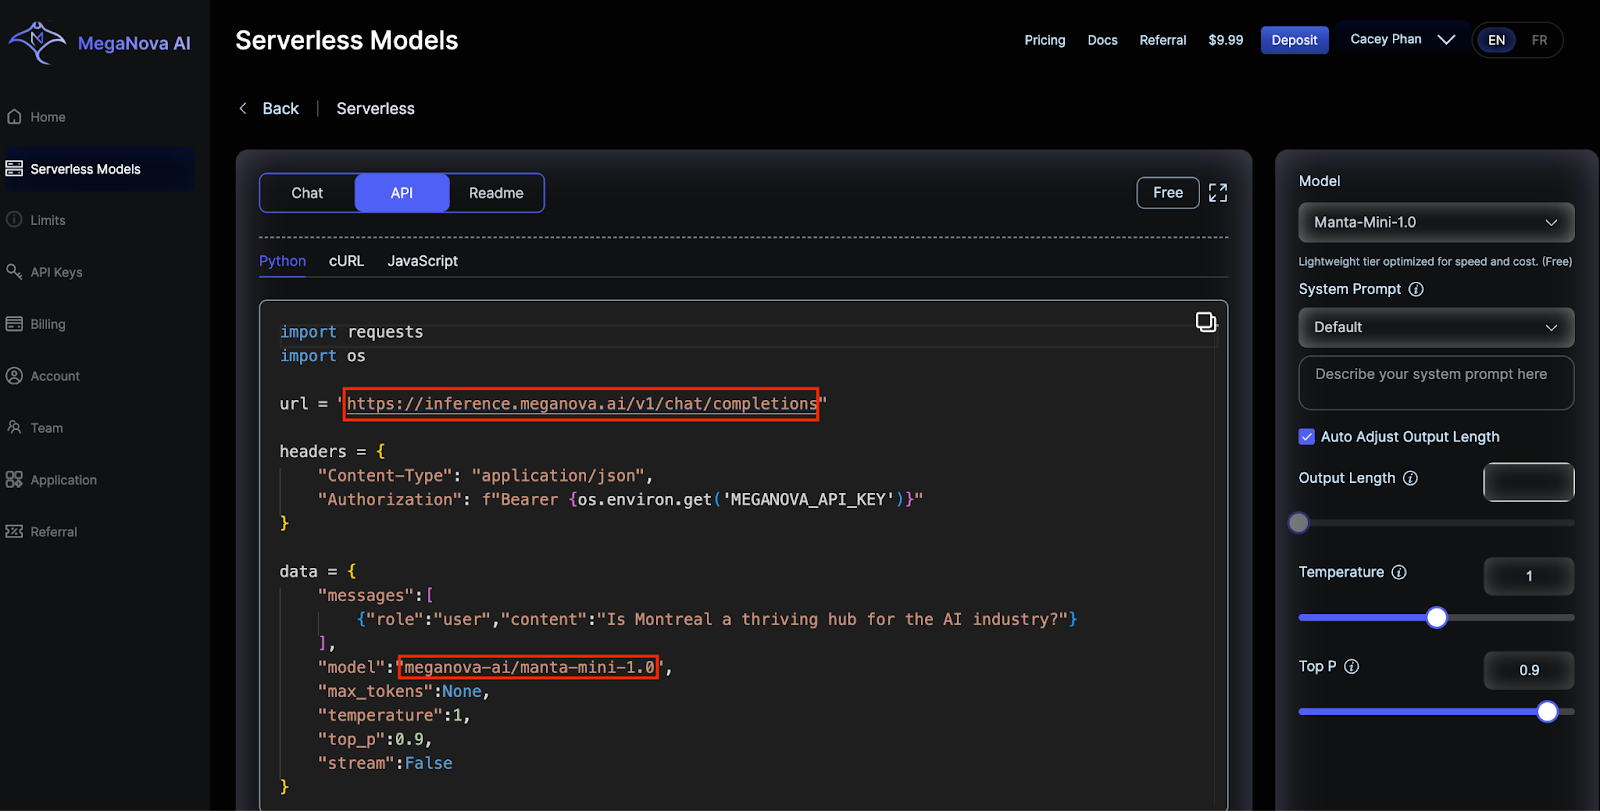Expand the Default system prompt dropdown
The height and width of the screenshot is (811, 1600).
click(x=1435, y=327)
